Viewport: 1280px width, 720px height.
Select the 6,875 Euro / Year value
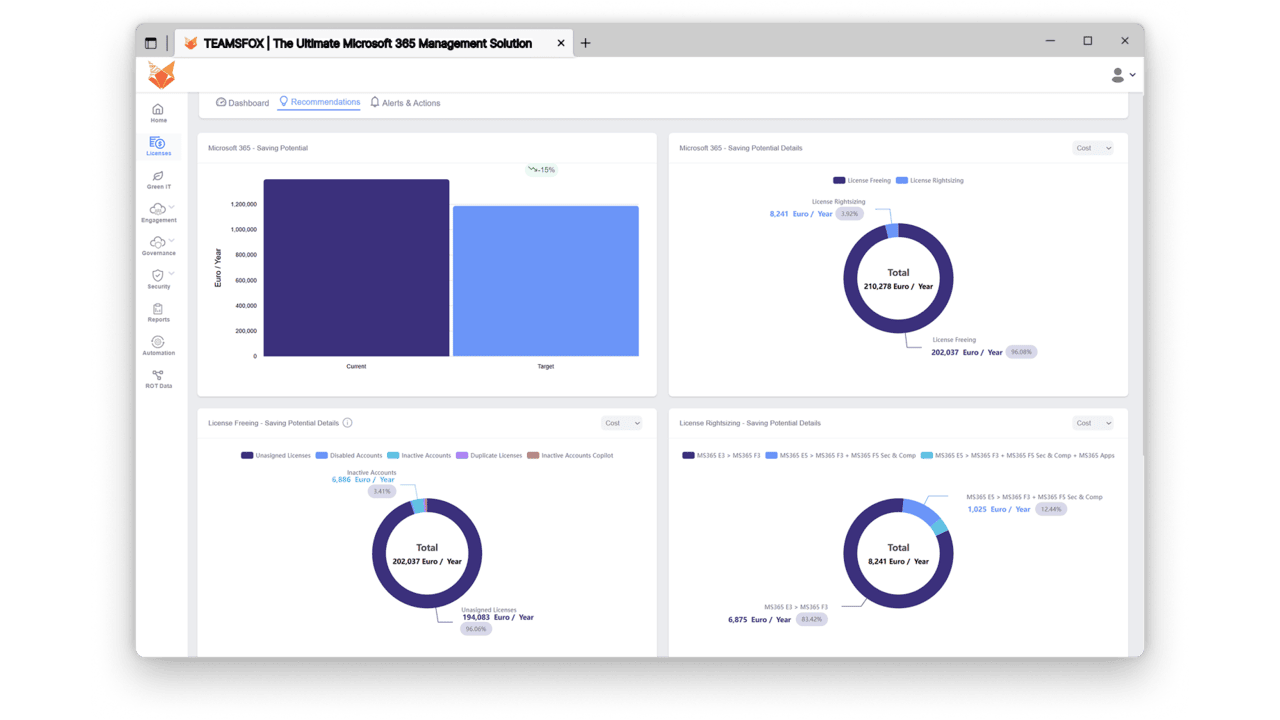(x=760, y=620)
